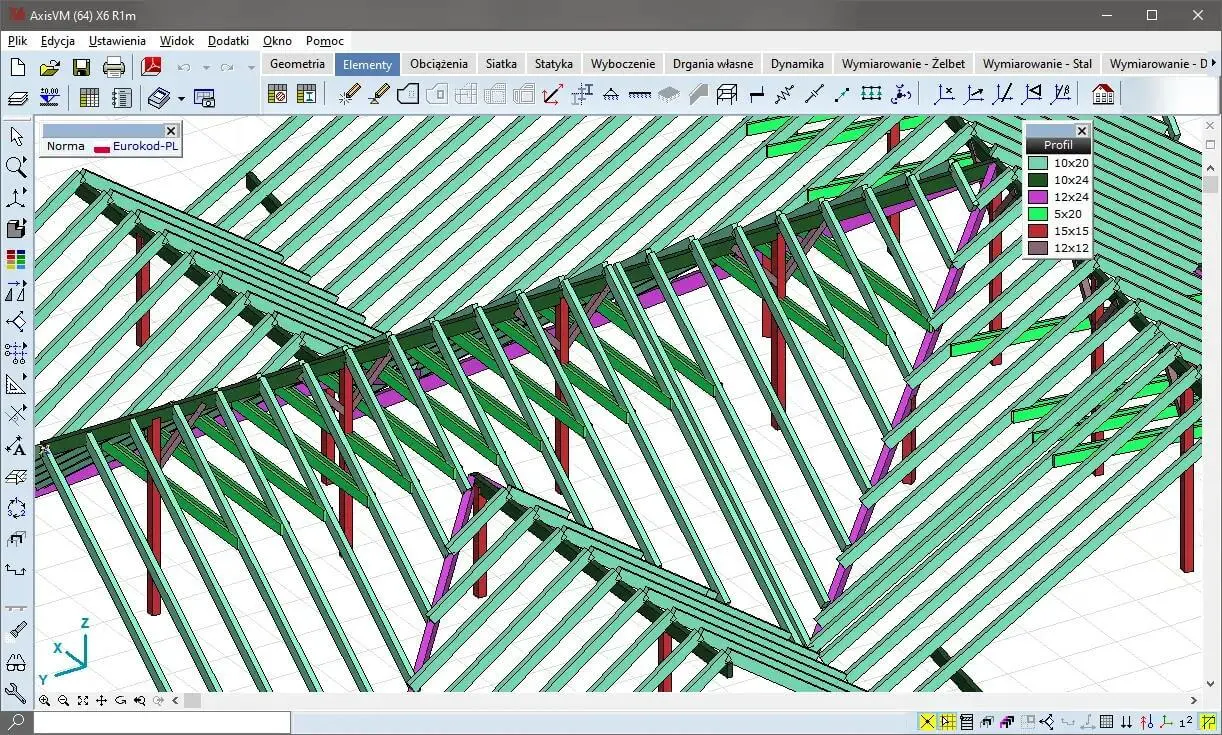Click the 12x24 magenta color swatch
The width and height of the screenshot is (1222, 735).
(1039, 197)
